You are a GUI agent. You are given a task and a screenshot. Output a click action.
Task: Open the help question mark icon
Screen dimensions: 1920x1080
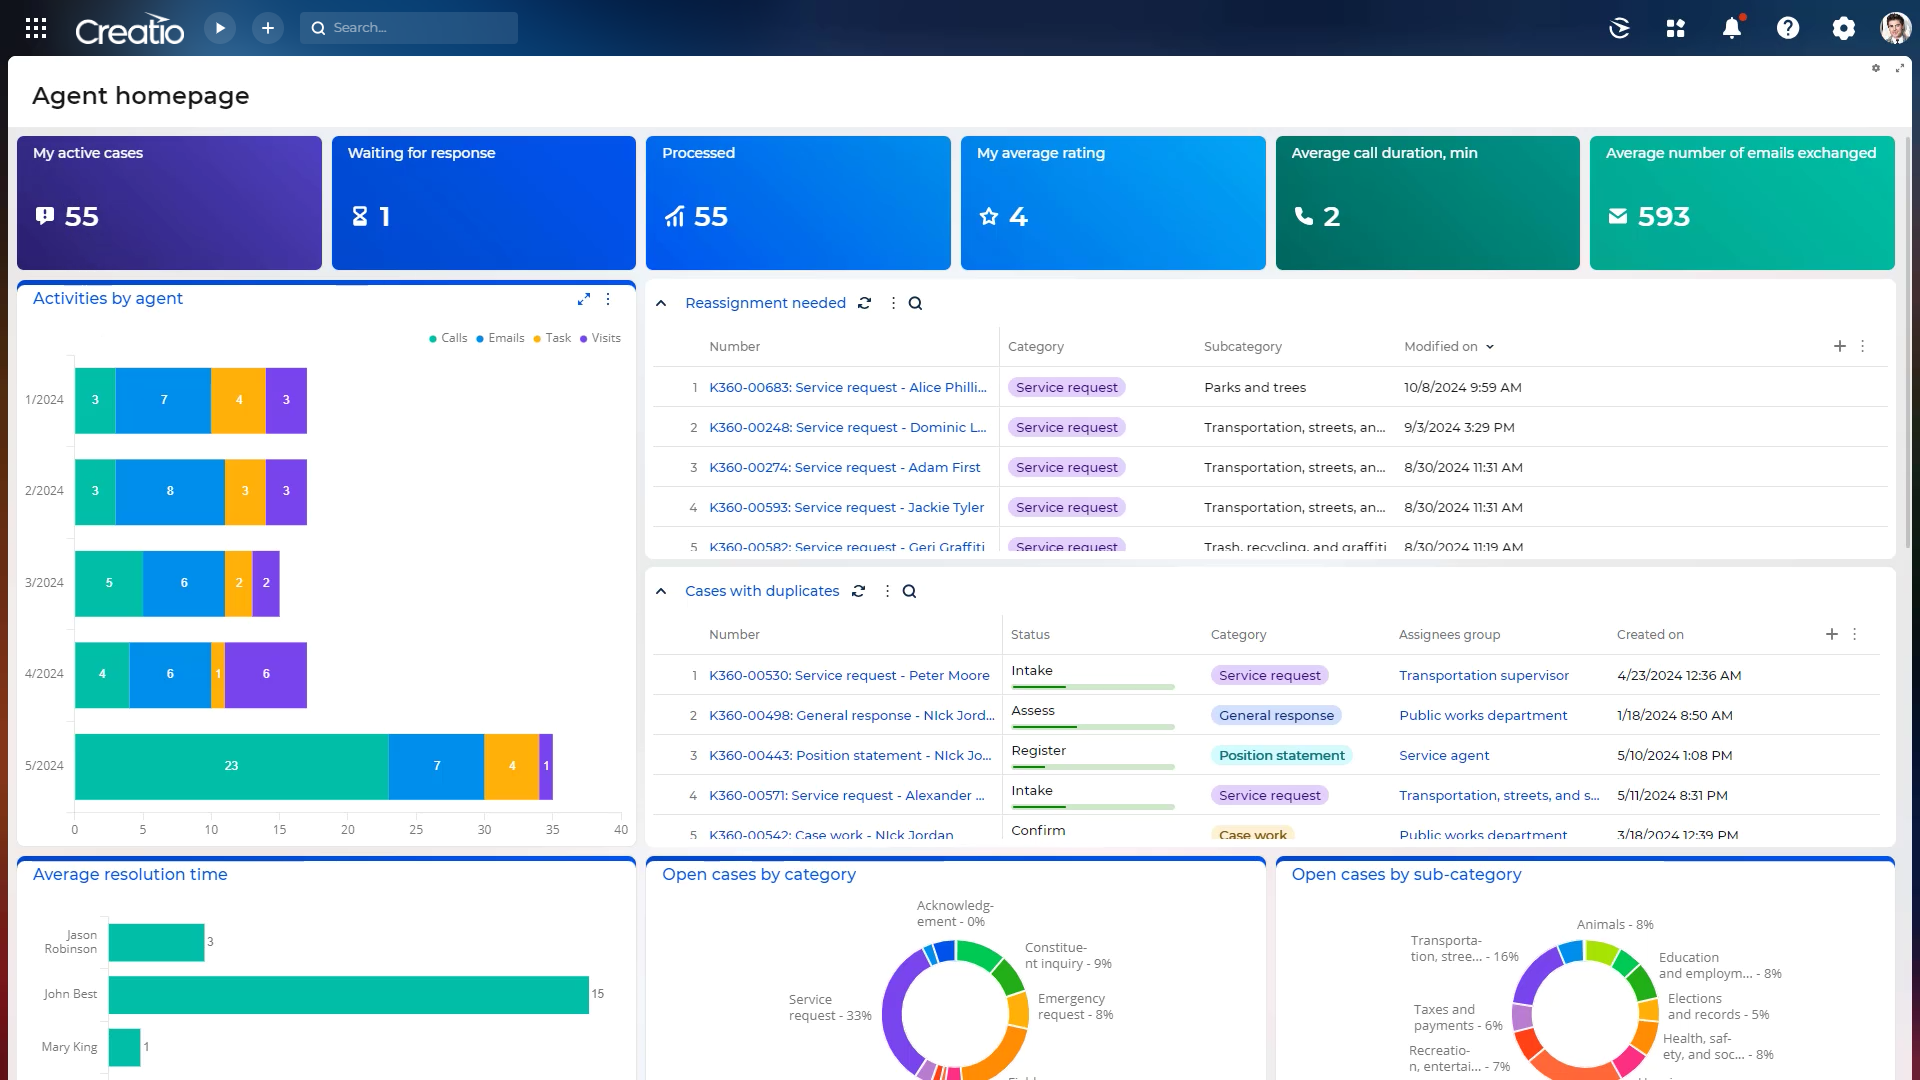point(1787,28)
